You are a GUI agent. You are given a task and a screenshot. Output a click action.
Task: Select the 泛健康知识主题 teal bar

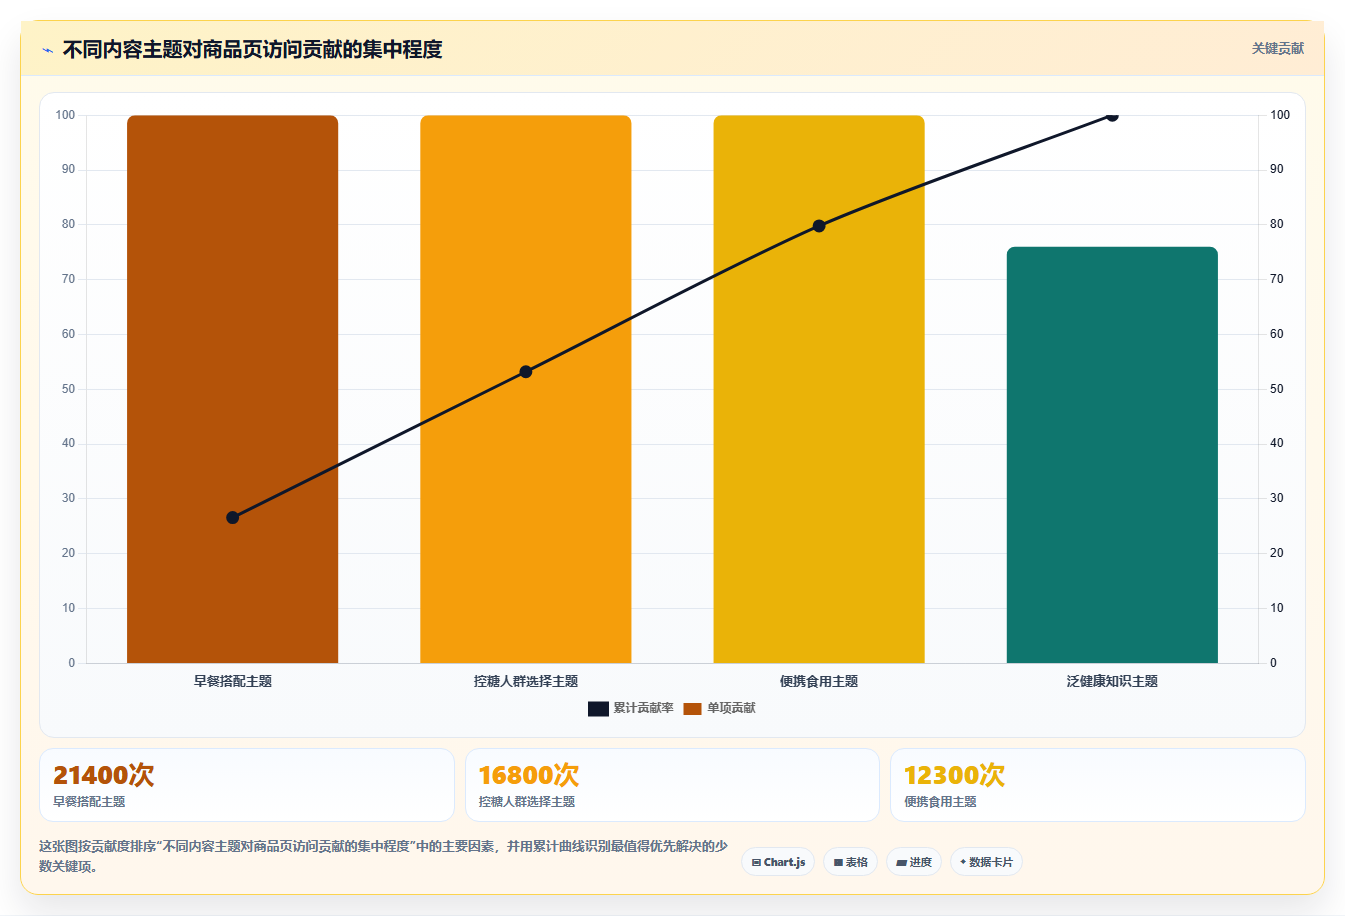pos(1112,455)
